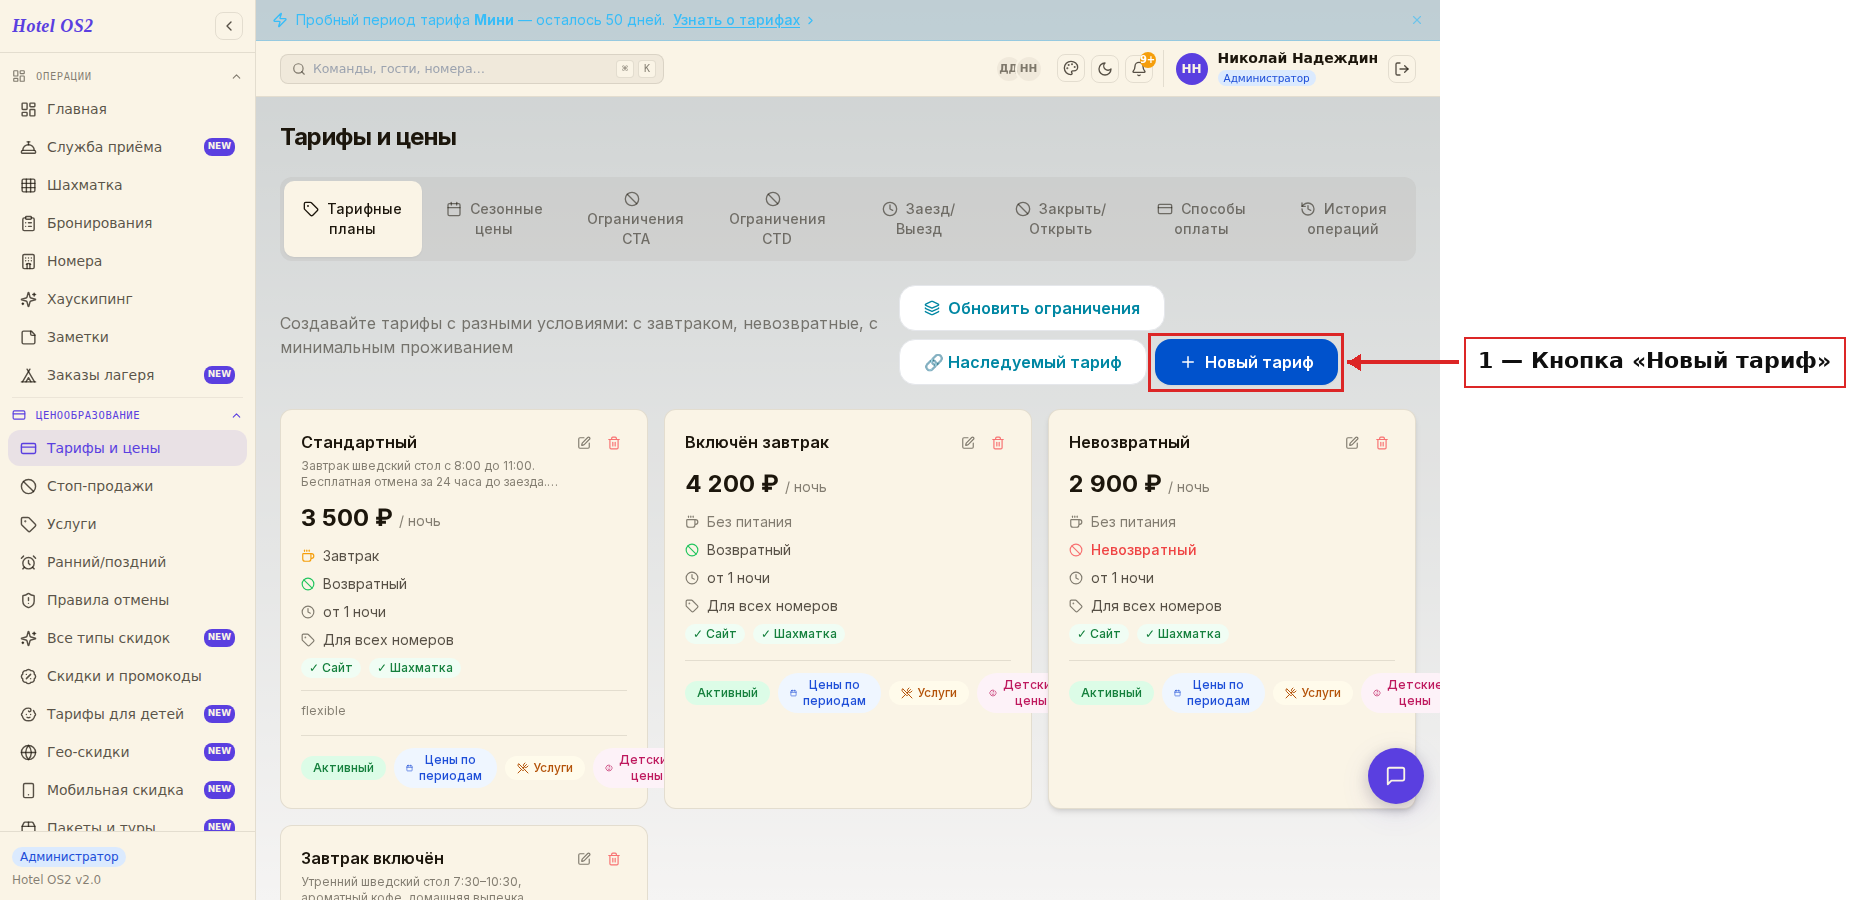
Task: Click Цены по периодам on Стандартный card
Action: coord(444,768)
